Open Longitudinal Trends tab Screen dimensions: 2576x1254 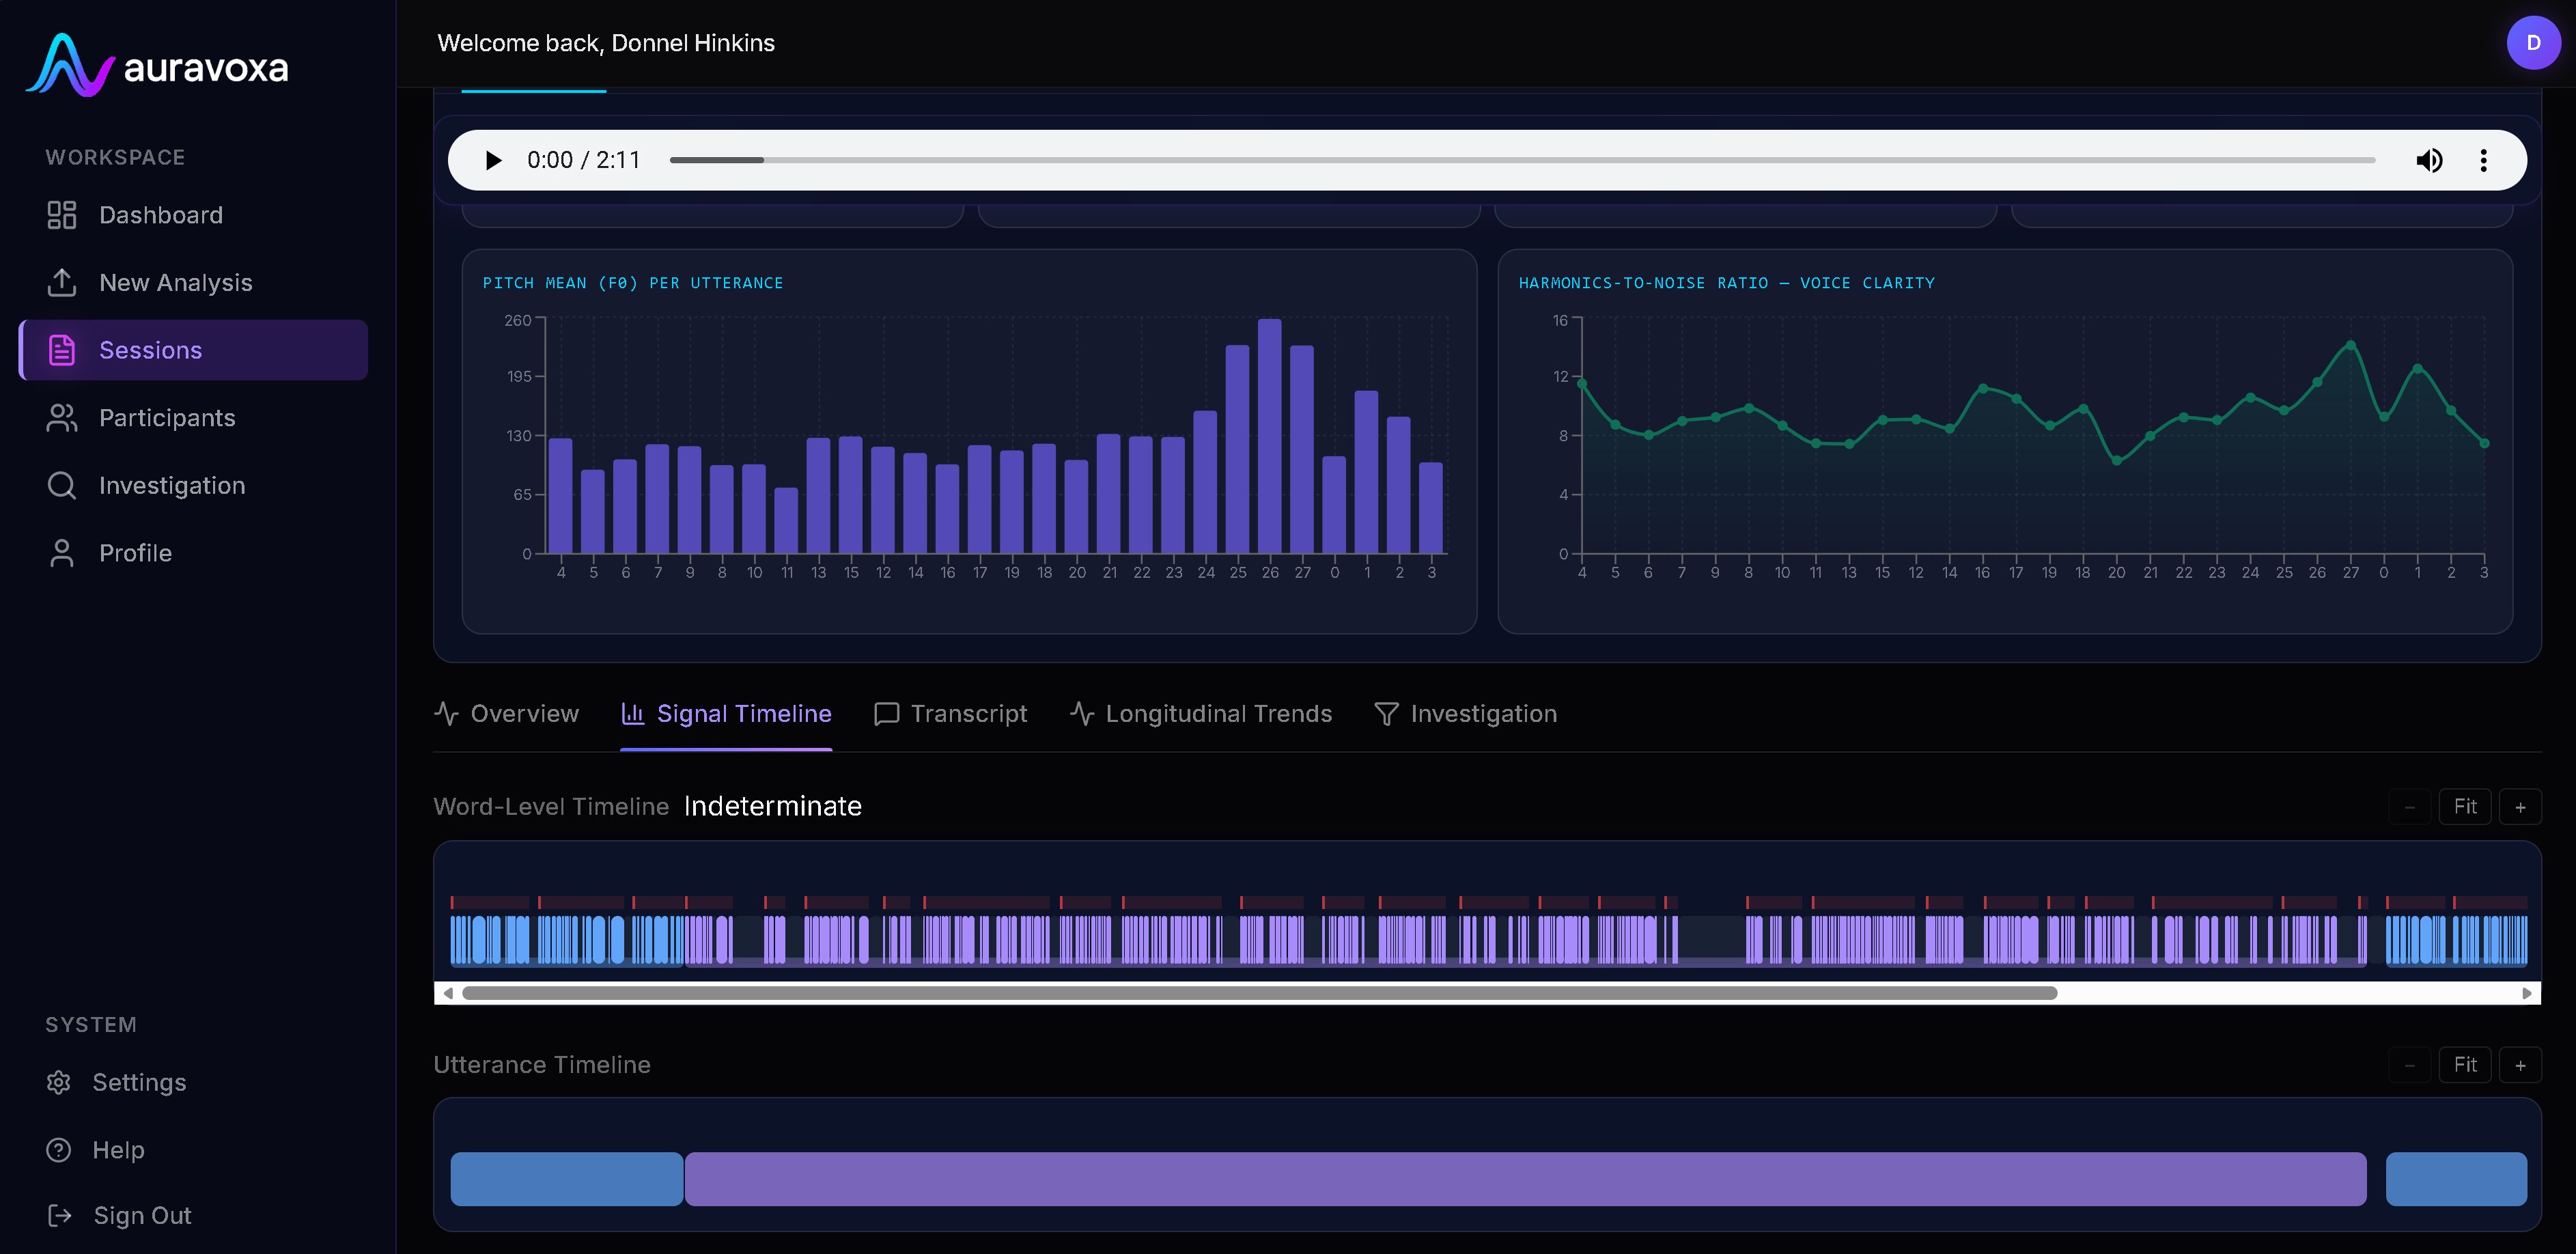pos(1200,714)
